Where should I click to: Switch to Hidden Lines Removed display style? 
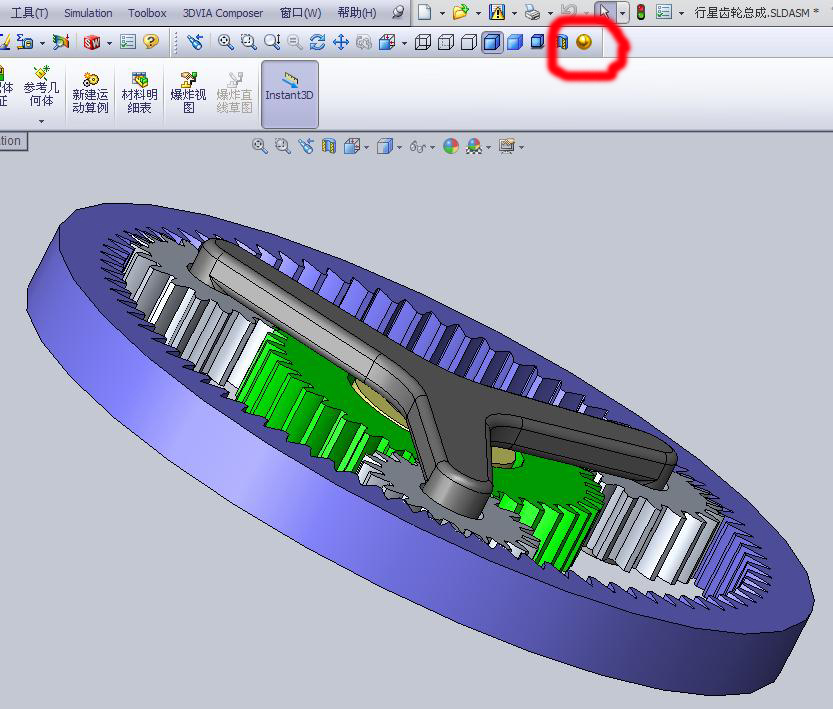(469, 42)
